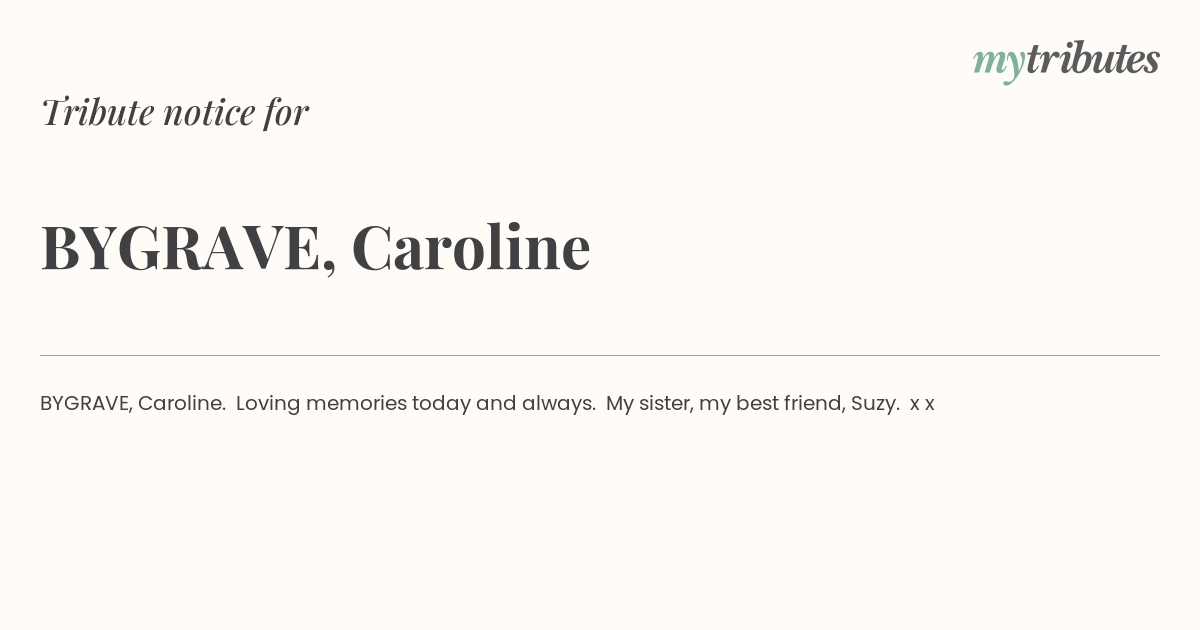
Task: Click the word "notice" in the italic heading
Action: pos(209,112)
